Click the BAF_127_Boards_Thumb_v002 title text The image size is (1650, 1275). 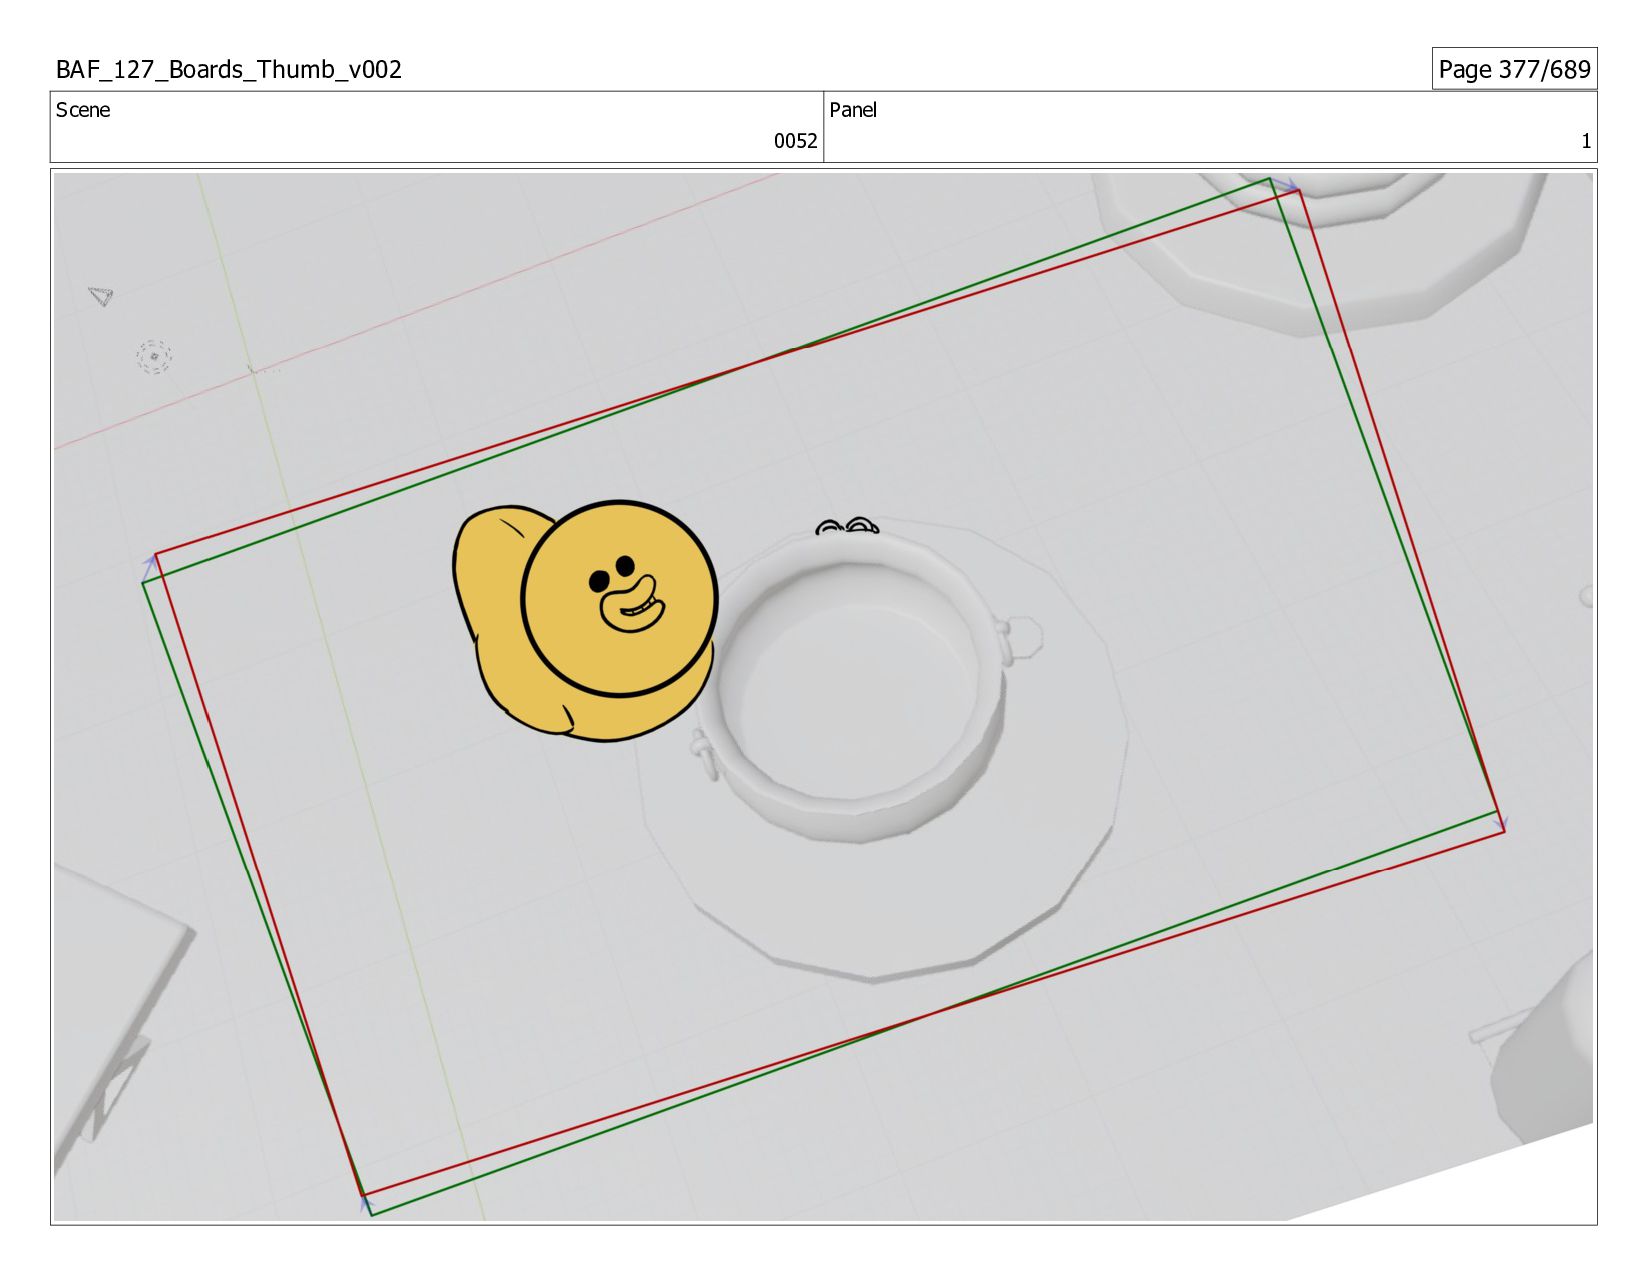pyautogui.click(x=229, y=70)
